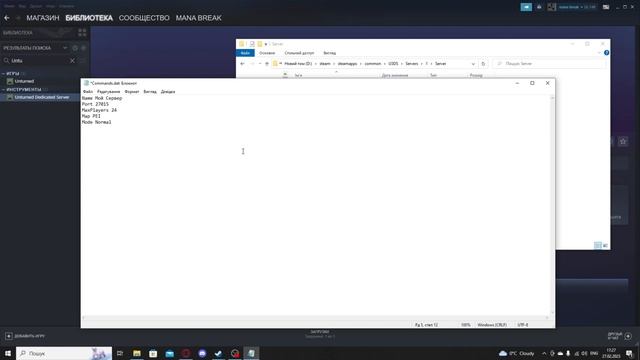This screenshot has height=360, width=640.
Task: Open the weather Cloudy taskbar widget
Action: click(x=516, y=353)
